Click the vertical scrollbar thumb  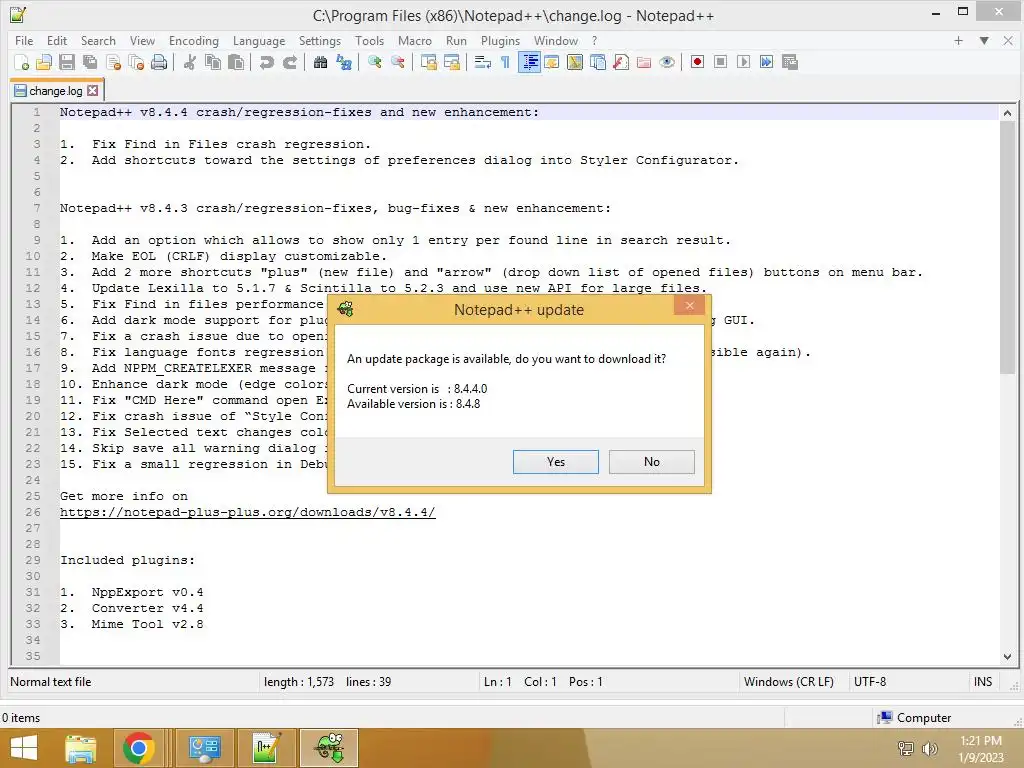[1007, 247]
